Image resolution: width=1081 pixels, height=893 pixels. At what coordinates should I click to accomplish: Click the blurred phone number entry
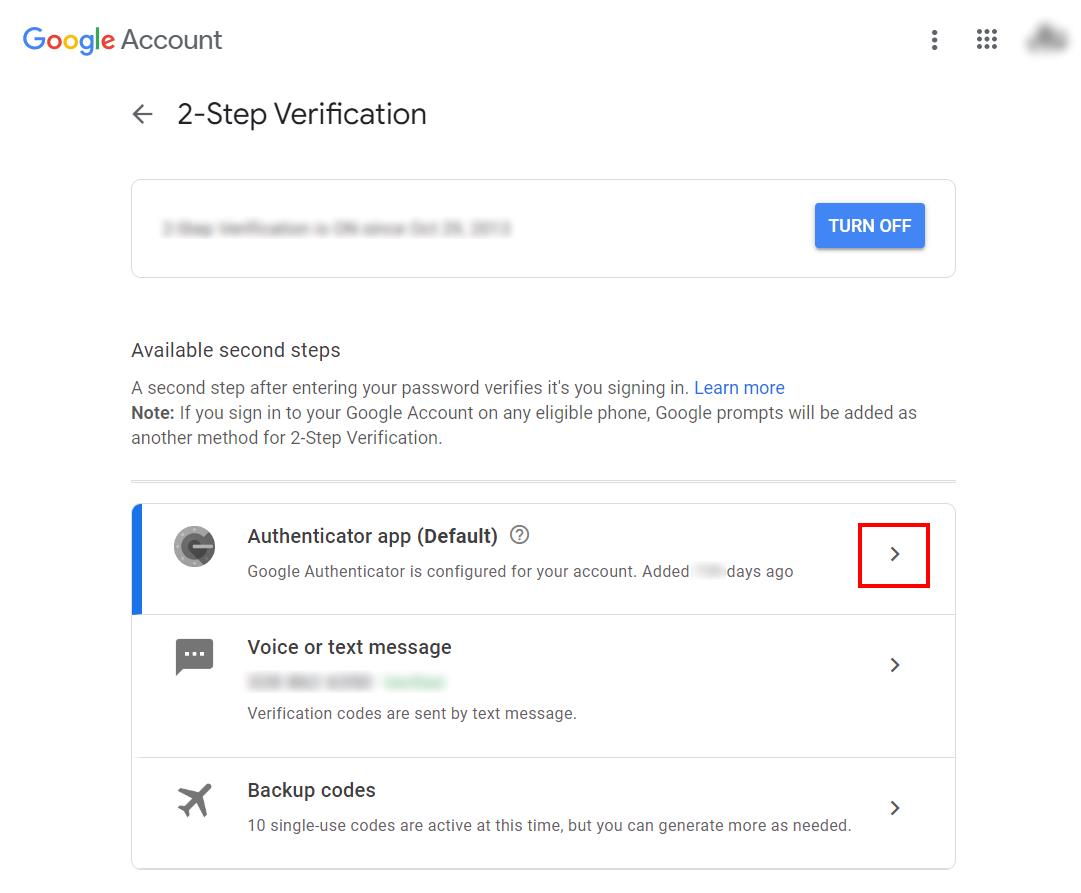(310, 682)
